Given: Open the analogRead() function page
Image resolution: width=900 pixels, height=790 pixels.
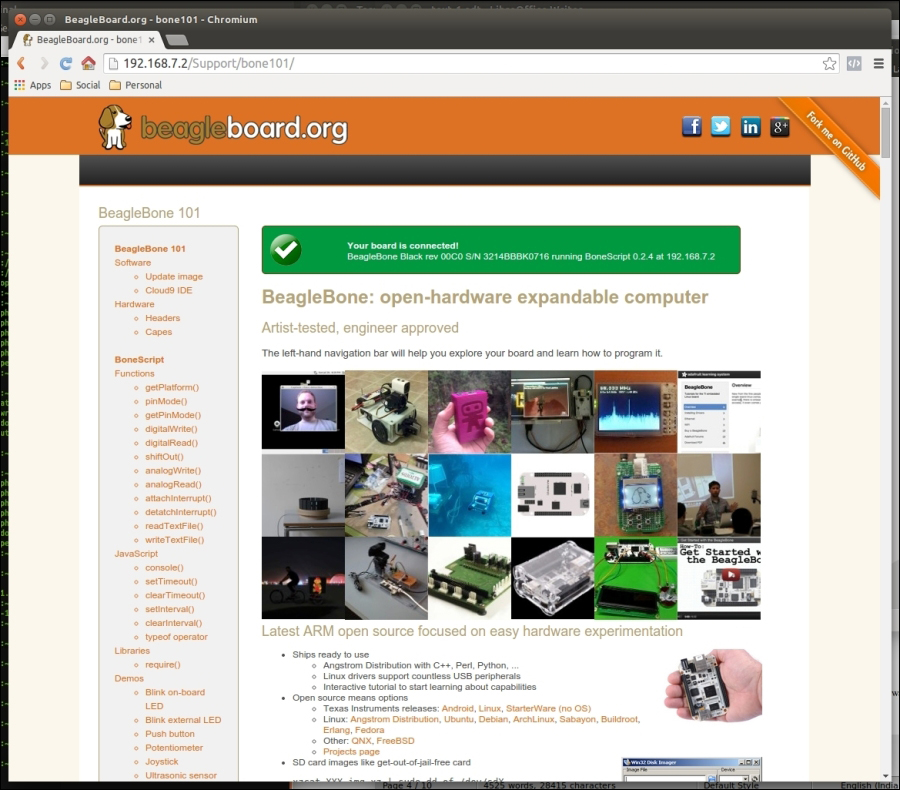Looking at the screenshot, I should (173, 484).
